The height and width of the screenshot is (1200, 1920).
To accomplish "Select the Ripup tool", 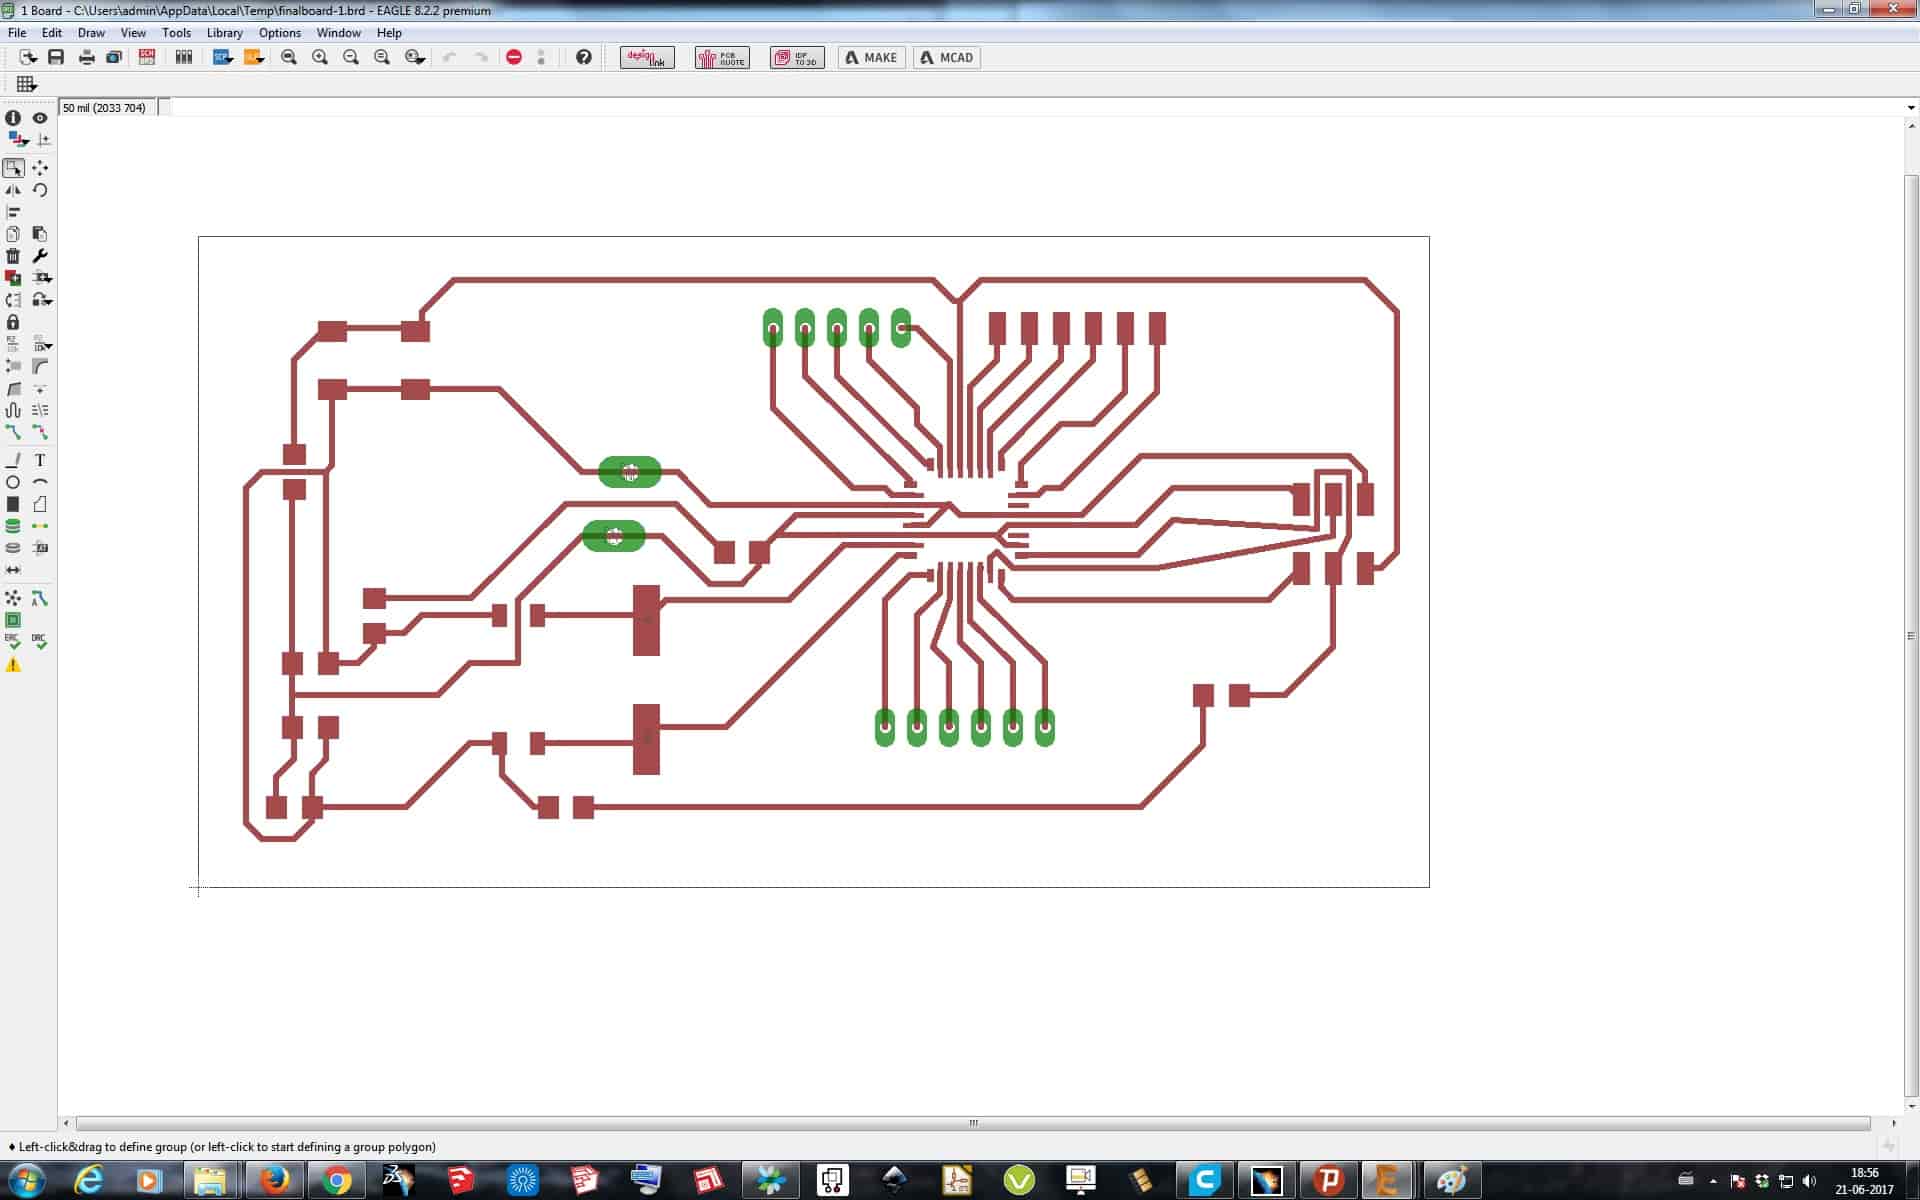I will coord(40,432).
